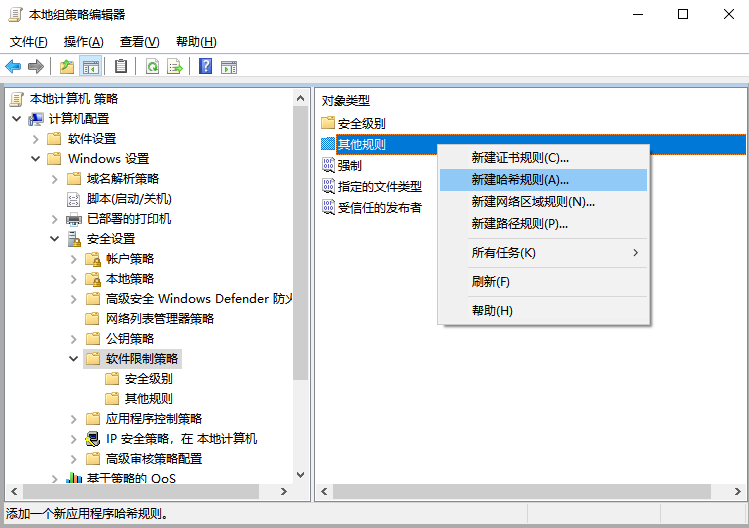Collapse the 安全设置 tree node

point(55,238)
